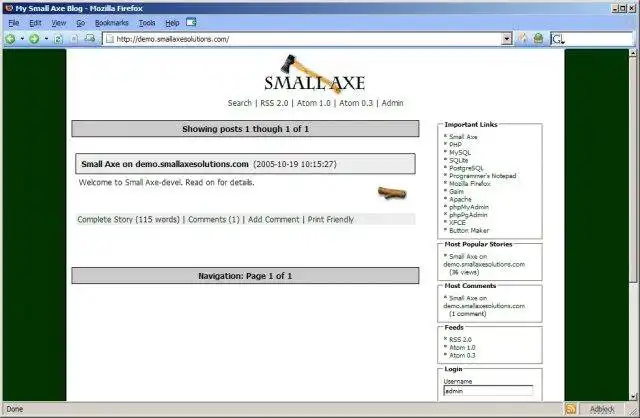The height and width of the screenshot is (418, 640).
Task: Click the window icon beside Help menu
Action: tap(191, 22)
